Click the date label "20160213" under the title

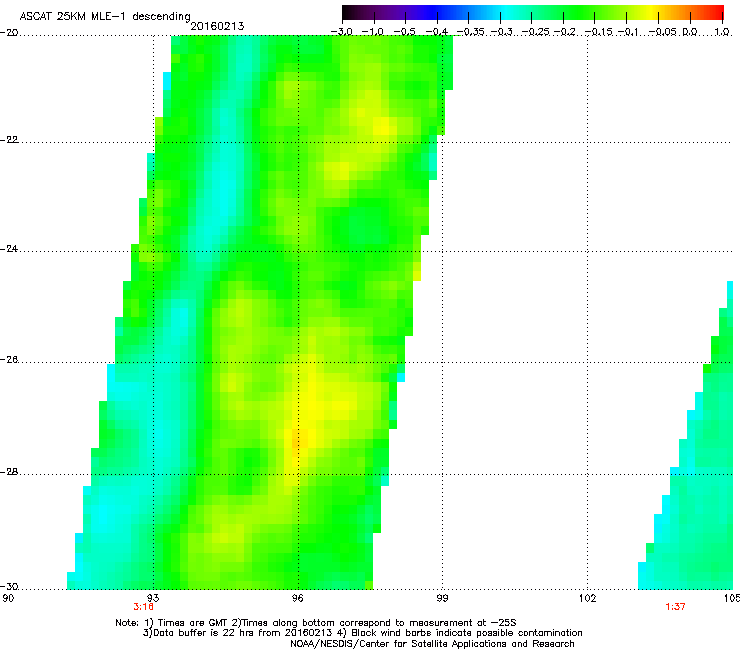(217, 26)
